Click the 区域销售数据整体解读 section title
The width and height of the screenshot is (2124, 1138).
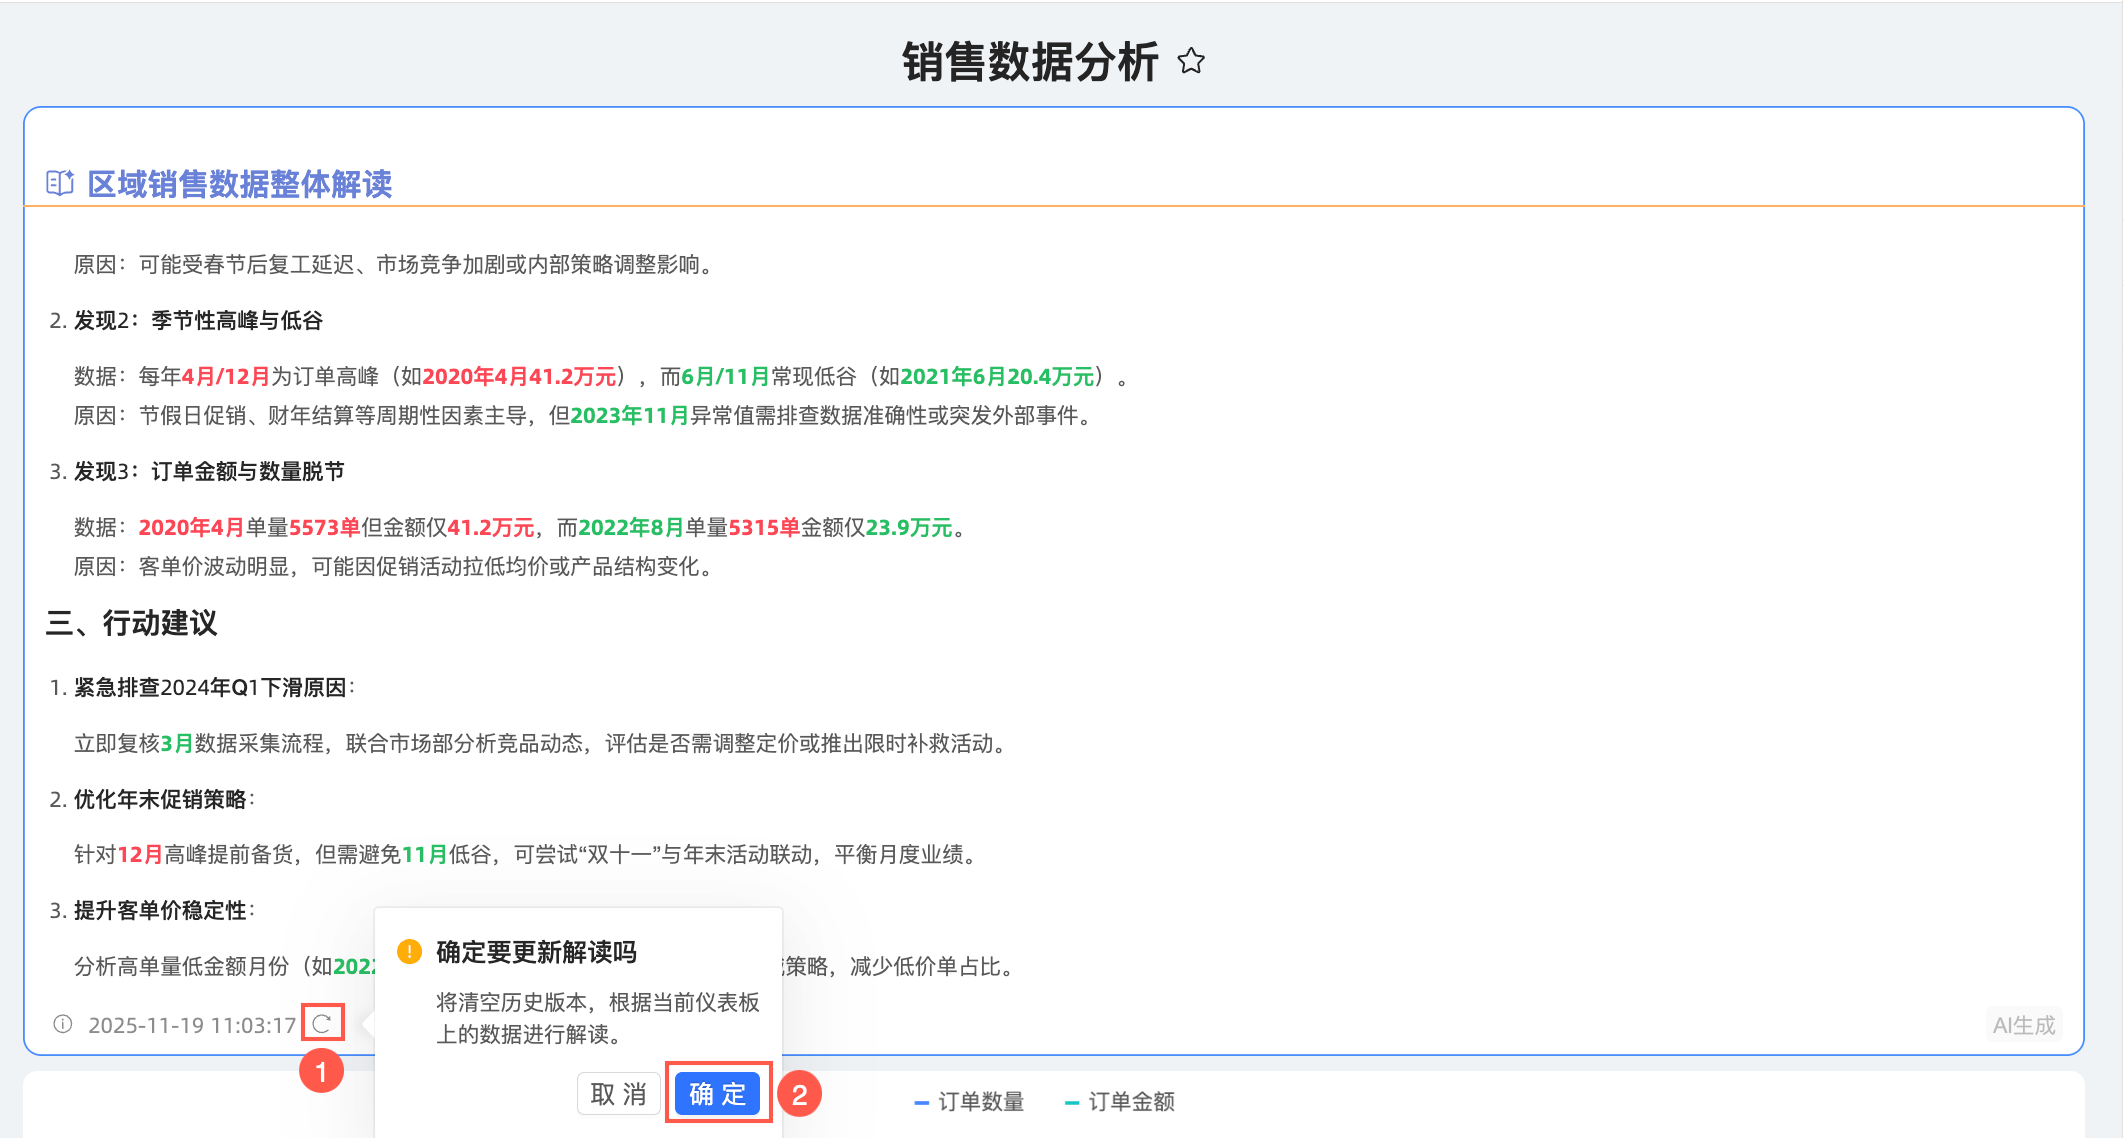tap(240, 184)
